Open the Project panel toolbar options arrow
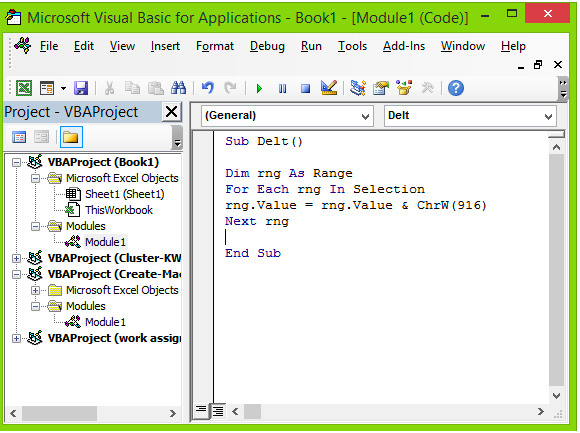This screenshot has width=580, height=433. (177, 138)
